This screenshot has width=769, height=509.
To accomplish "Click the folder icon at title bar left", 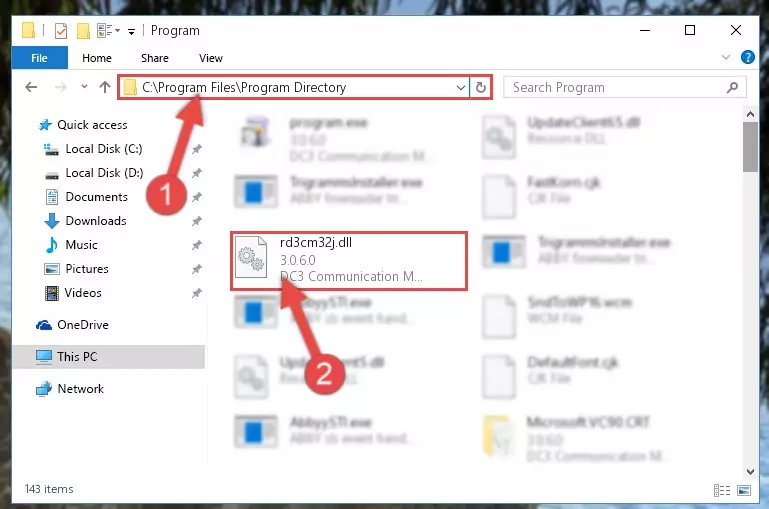I will [28, 31].
